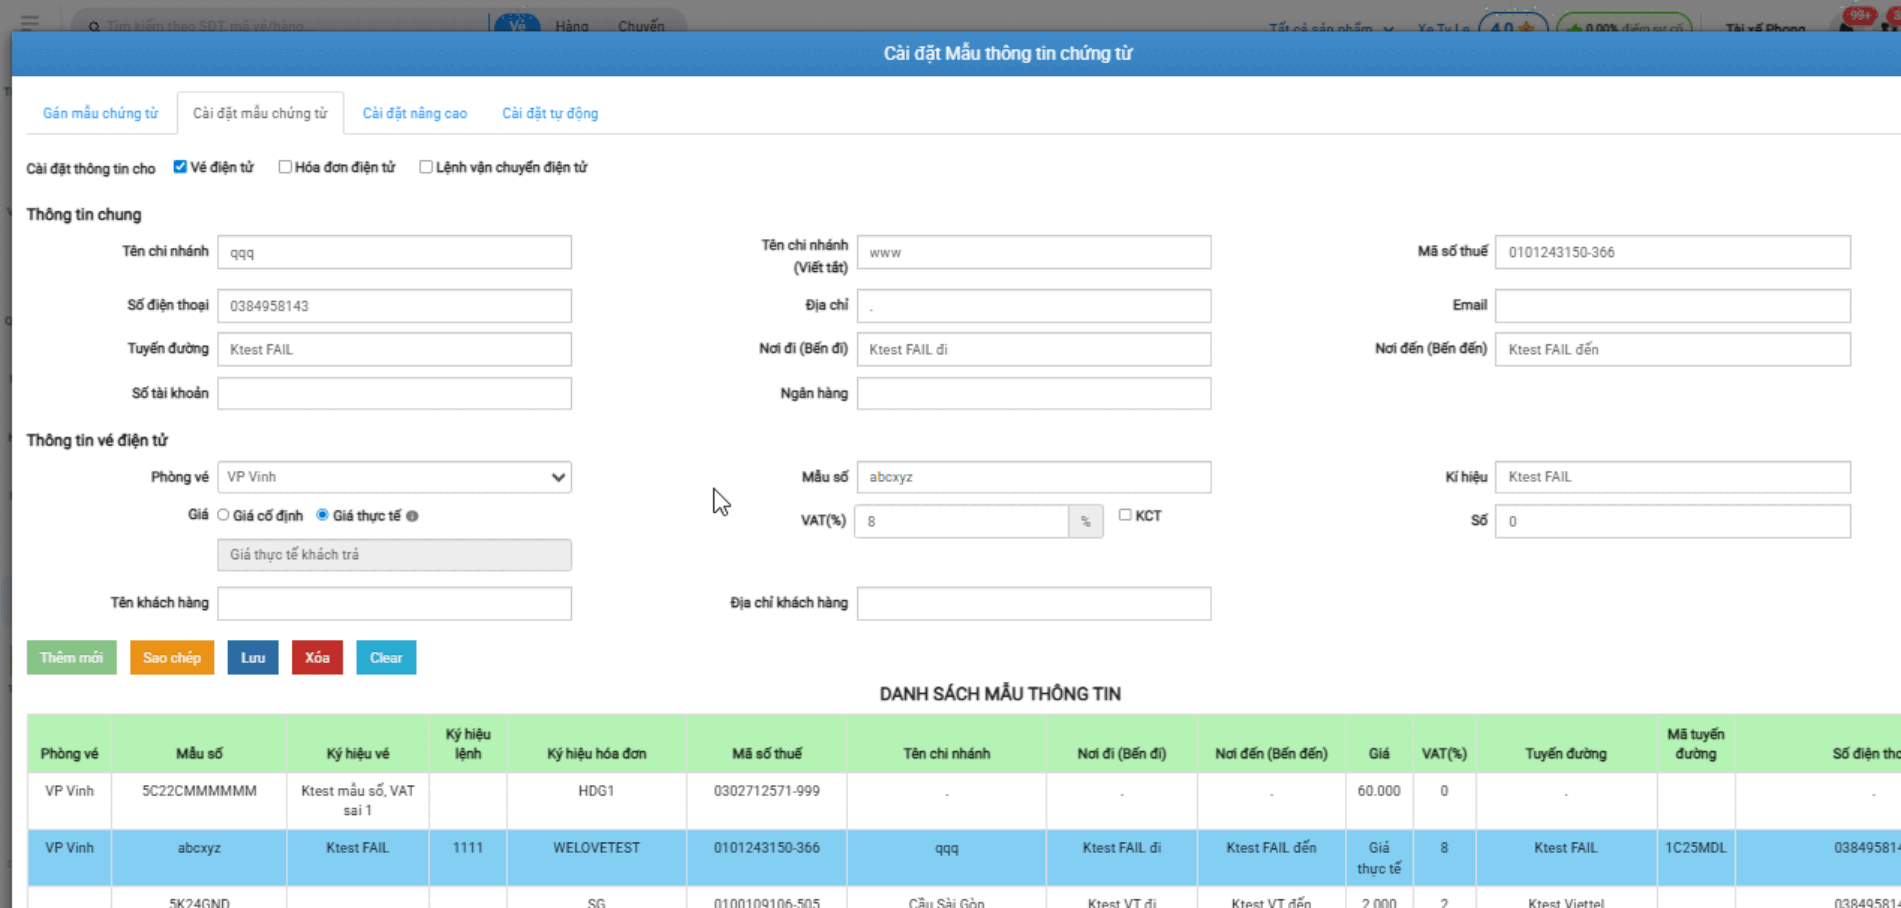This screenshot has width=1901, height=908.
Task: Focus the empty Email input field
Action: click(x=1672, y=306)
